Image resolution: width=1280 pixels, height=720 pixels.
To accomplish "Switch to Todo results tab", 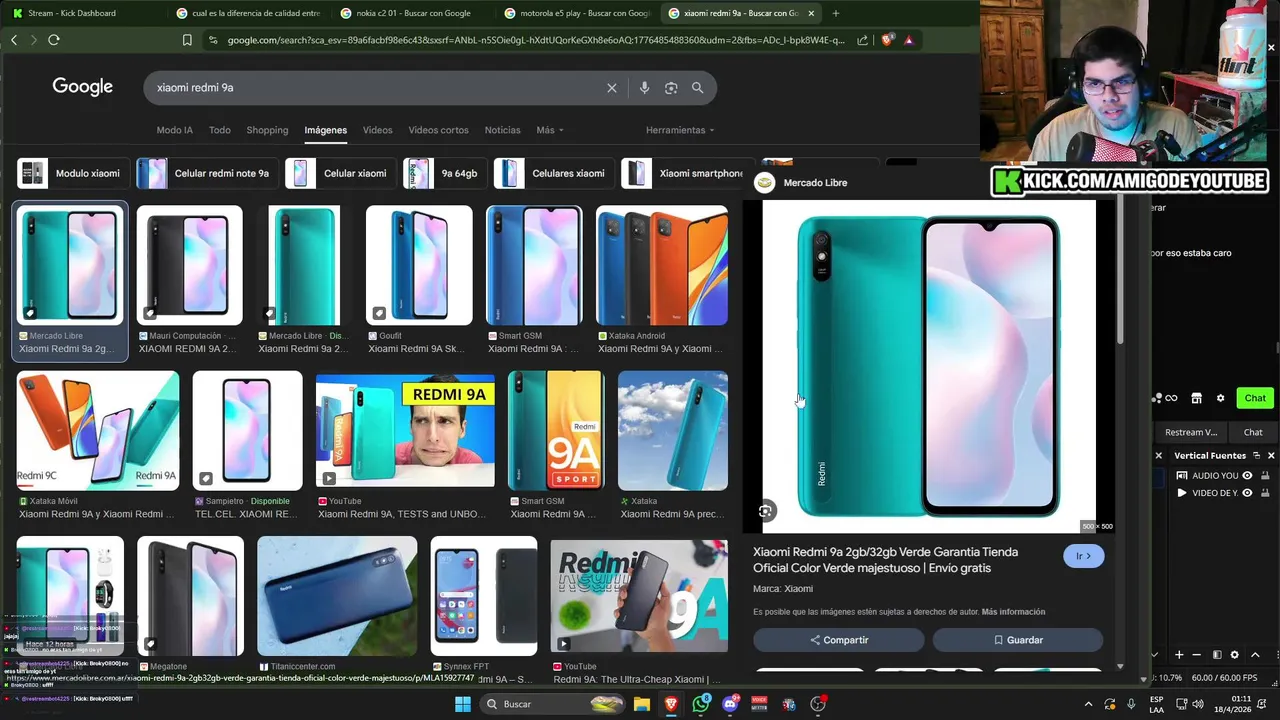I will coord(220,130).
